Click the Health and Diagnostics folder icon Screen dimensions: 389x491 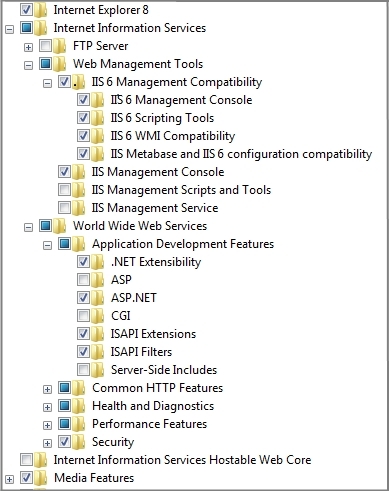79,406
